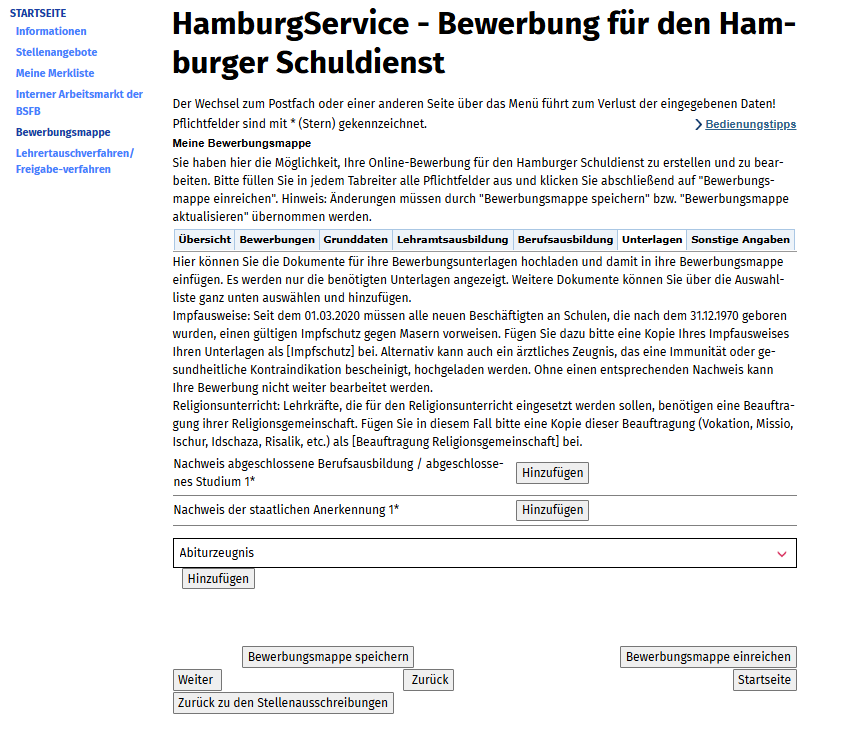
Task: Click Hinzufügen for Nachweis abgeschlossene Berufsausbildung
Action: pyautogui.click(x=552, y=473)
